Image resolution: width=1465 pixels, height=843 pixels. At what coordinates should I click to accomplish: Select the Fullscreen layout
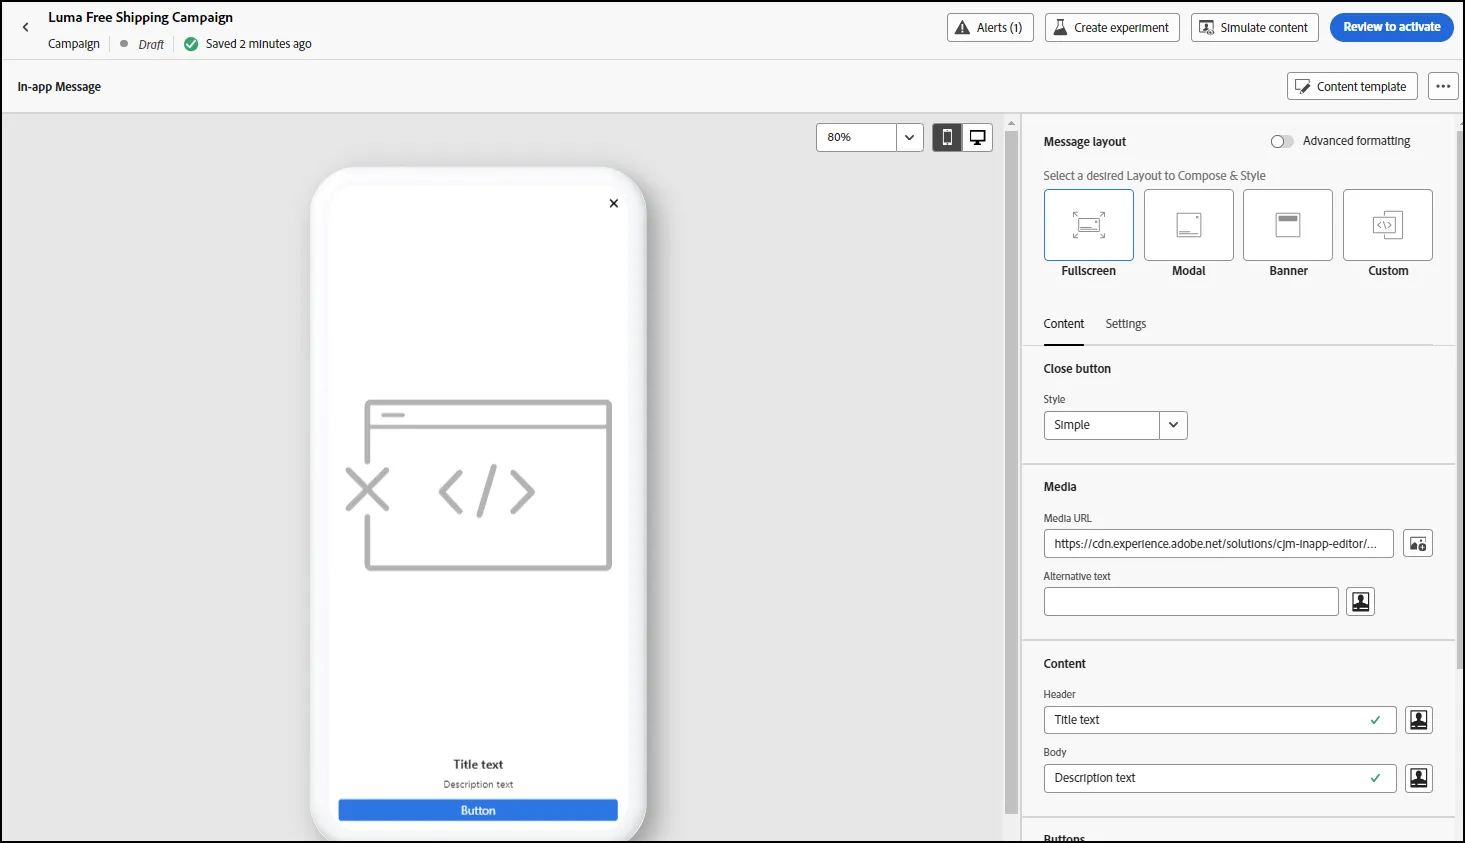tap(1089, 225)
